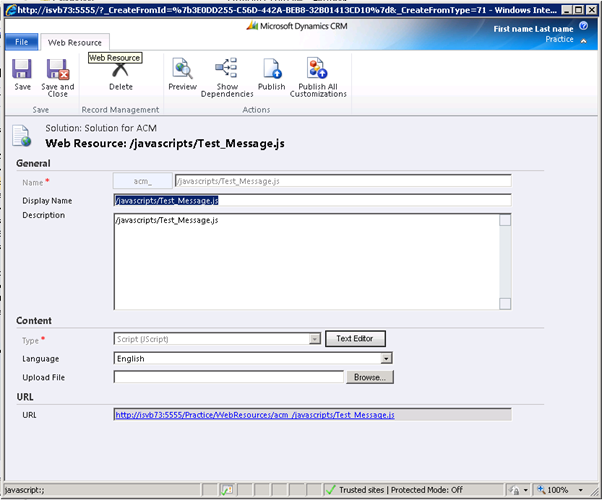Viewport: 602px width, 500px height.
Task: Select the Web Resource tab
Action: click(x=75, y=42)
